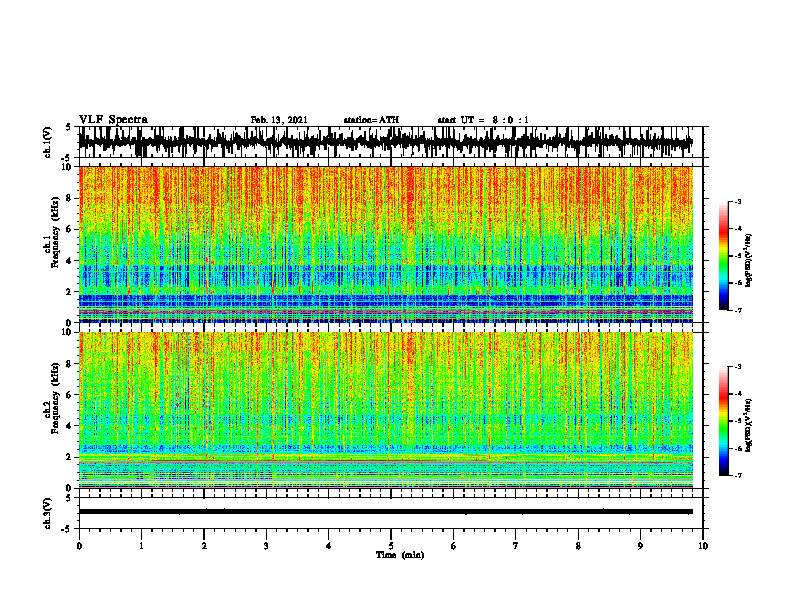Select the date 'Feb. 13, 2021'
This screenshot has height=612, width=792.
click(279, 120)
